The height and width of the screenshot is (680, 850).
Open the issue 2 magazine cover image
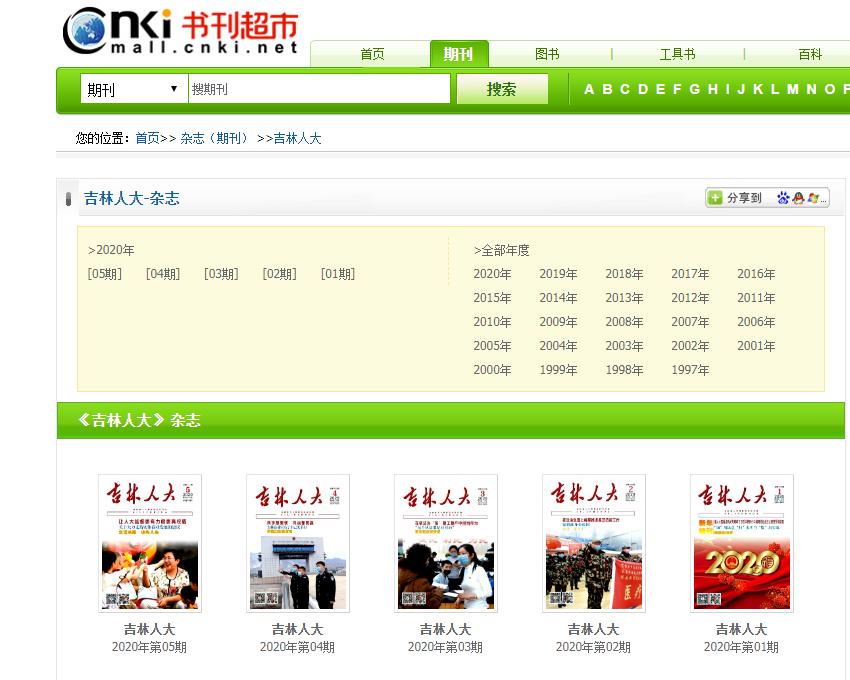point(594,543)
